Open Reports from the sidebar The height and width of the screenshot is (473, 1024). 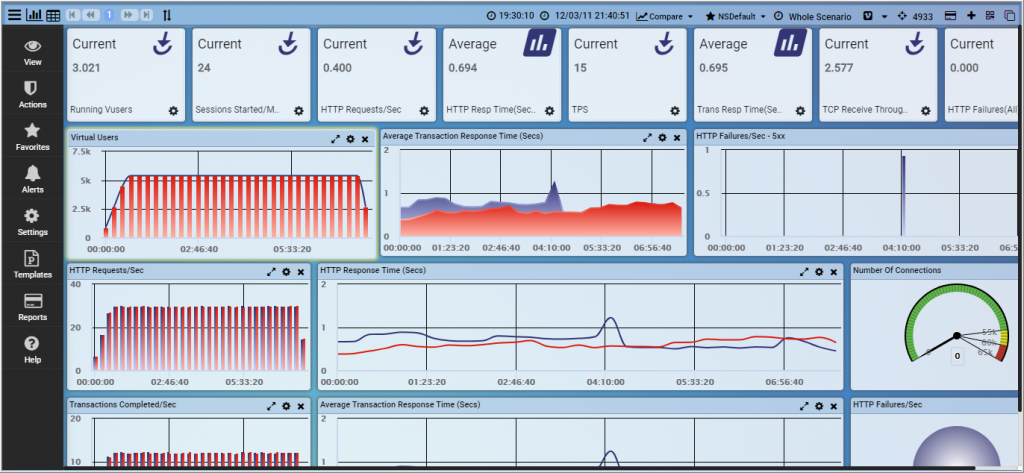tap(32, 306)
